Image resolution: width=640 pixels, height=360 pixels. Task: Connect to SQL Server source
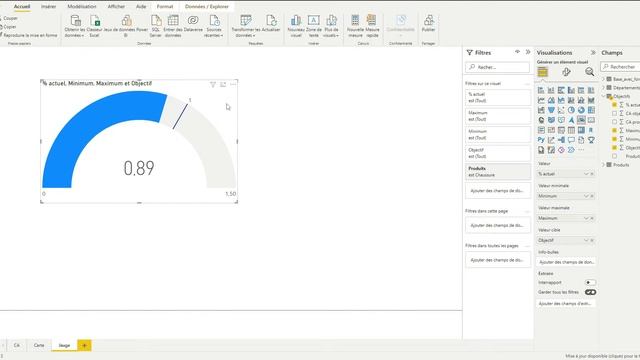[x=156, y=26]
